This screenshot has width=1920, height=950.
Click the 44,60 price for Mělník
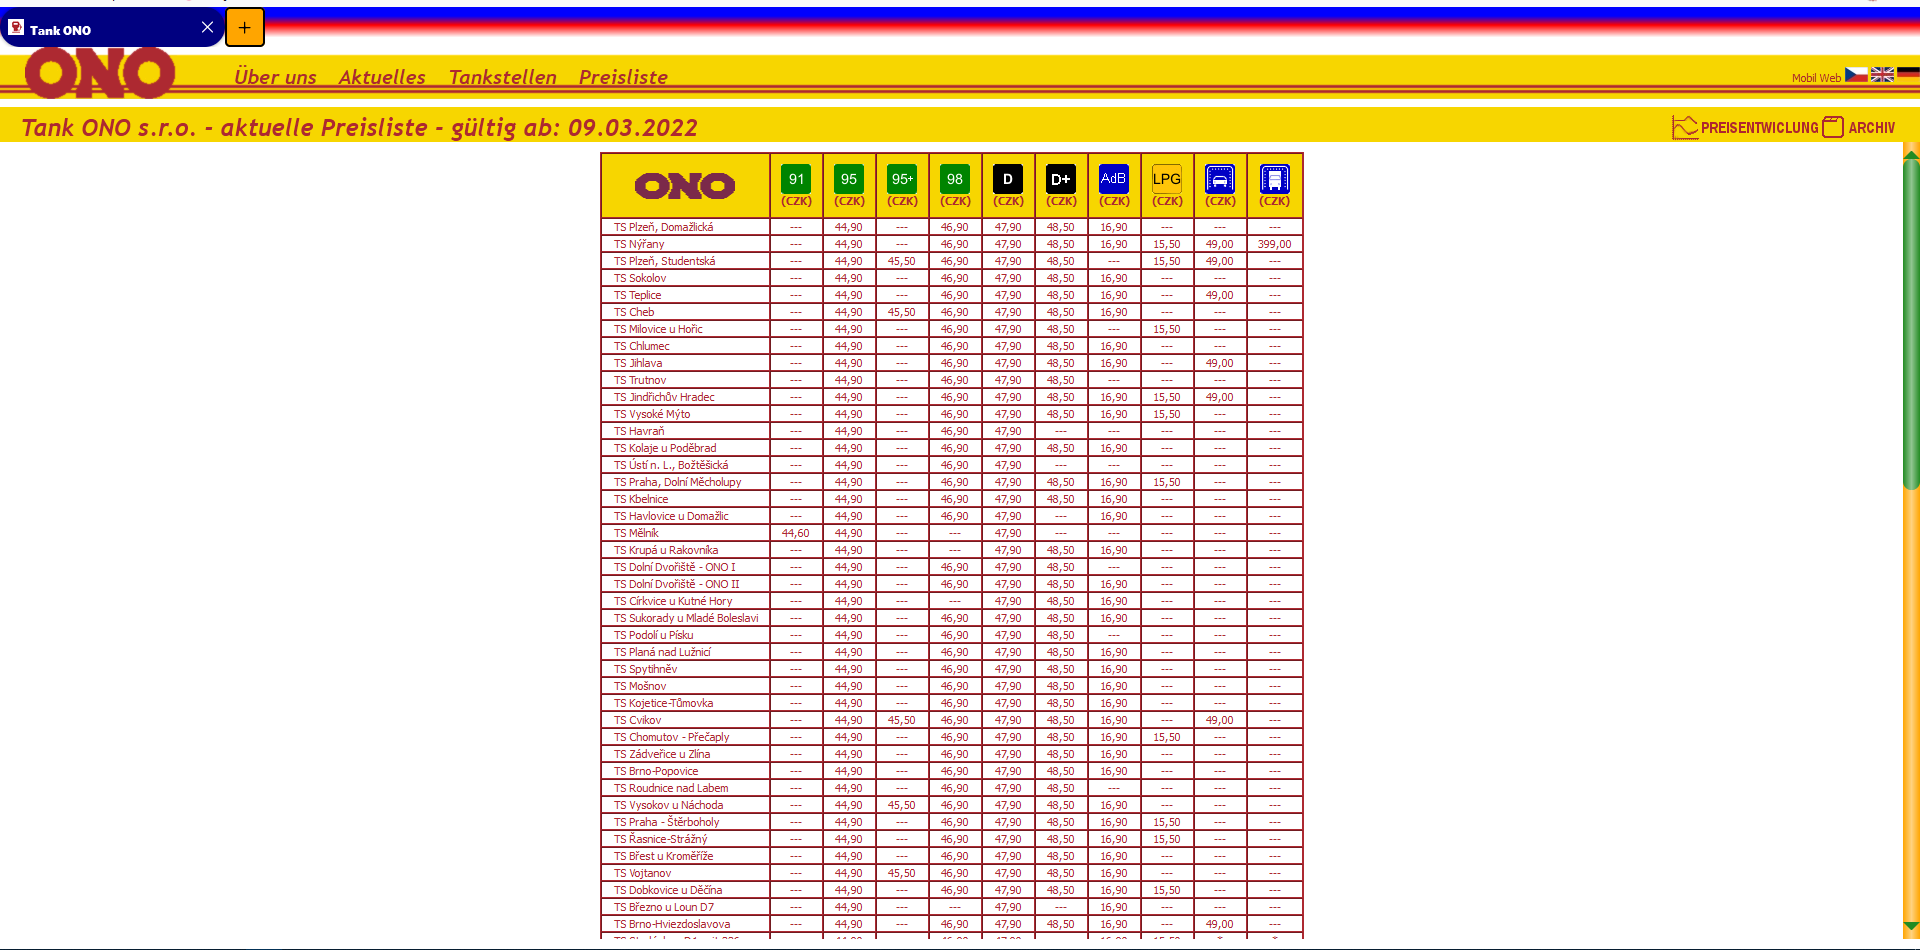[796, 533]
